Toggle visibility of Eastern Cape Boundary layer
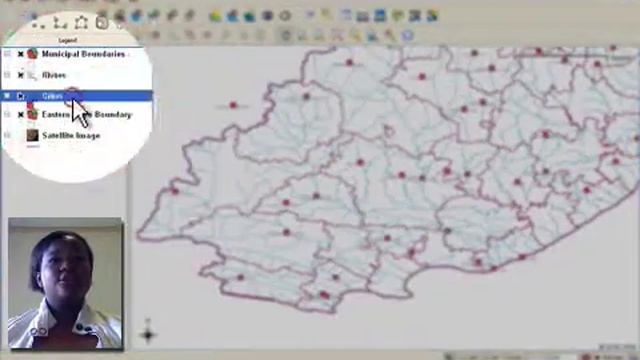Image resolution: width=640 pixels, height=360 pixels. (x=20, y=115)
